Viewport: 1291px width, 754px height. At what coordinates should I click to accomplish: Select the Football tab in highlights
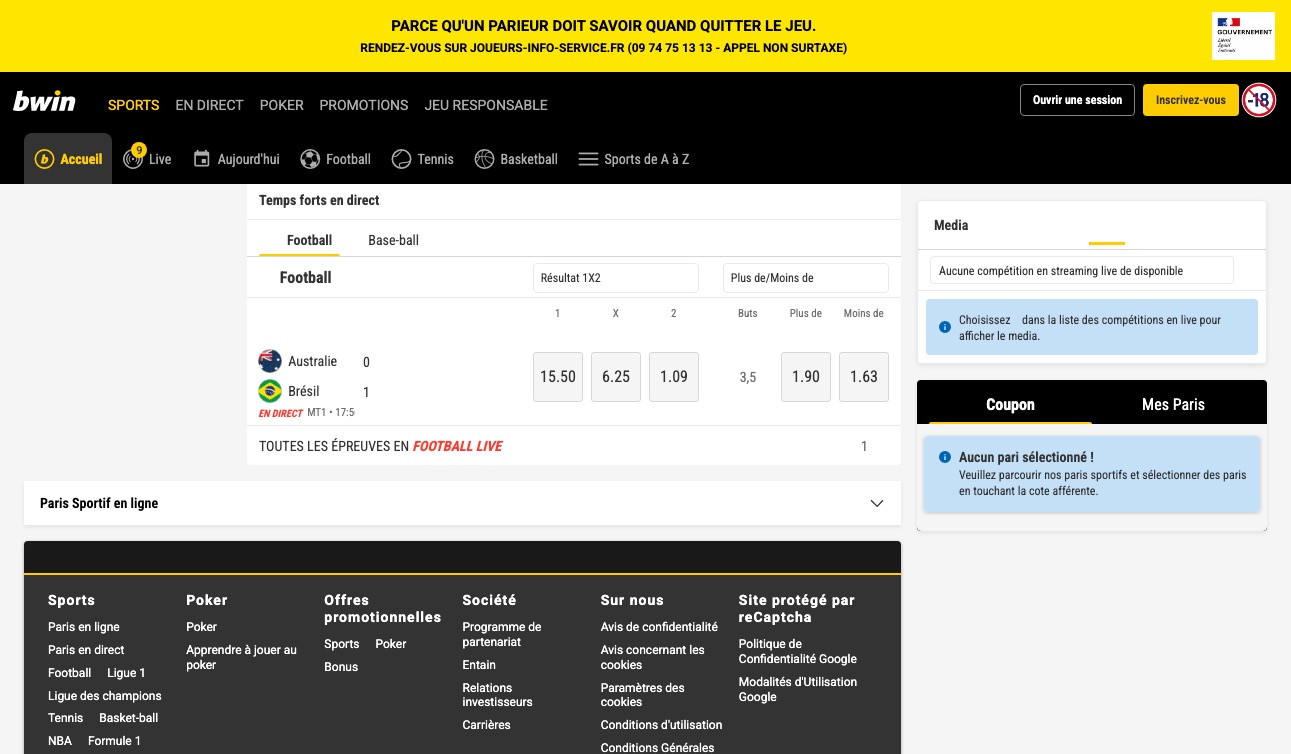[x=309, y=240]
